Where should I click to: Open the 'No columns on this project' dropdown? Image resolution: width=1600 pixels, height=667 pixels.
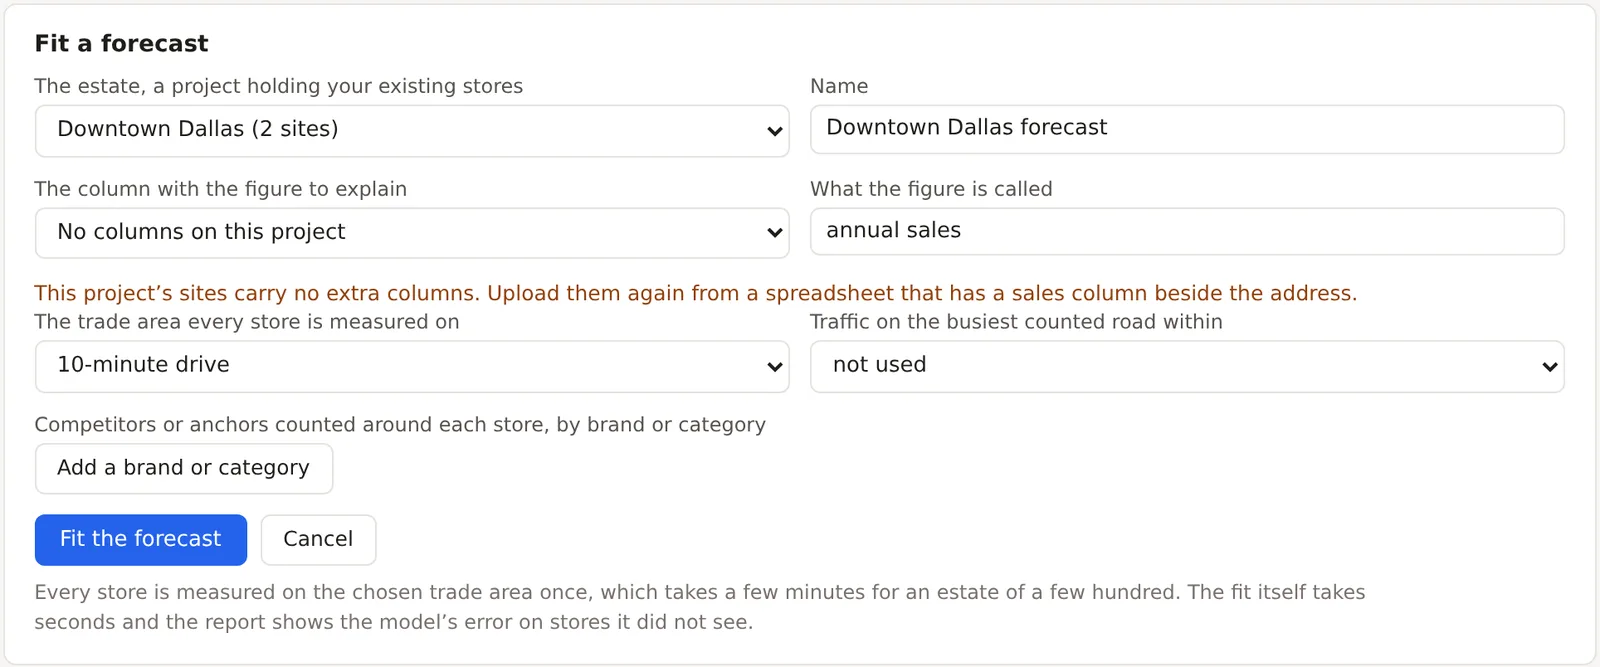point(412,233)
